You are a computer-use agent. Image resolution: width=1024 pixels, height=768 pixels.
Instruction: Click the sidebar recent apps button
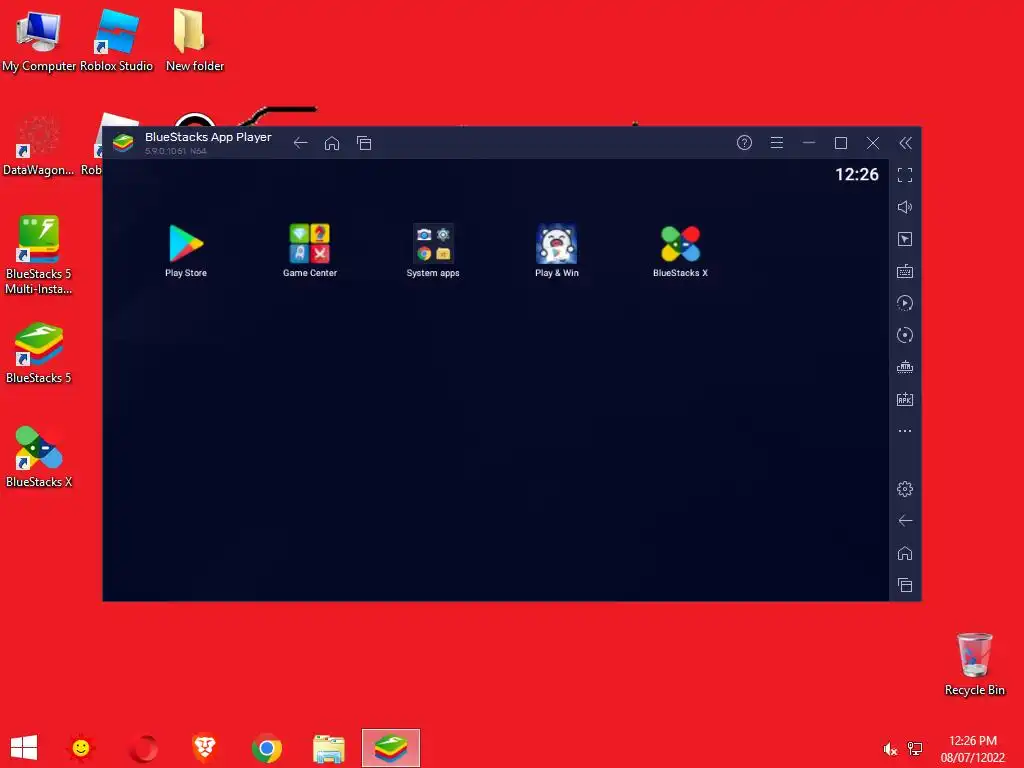[x=904, y=585]
